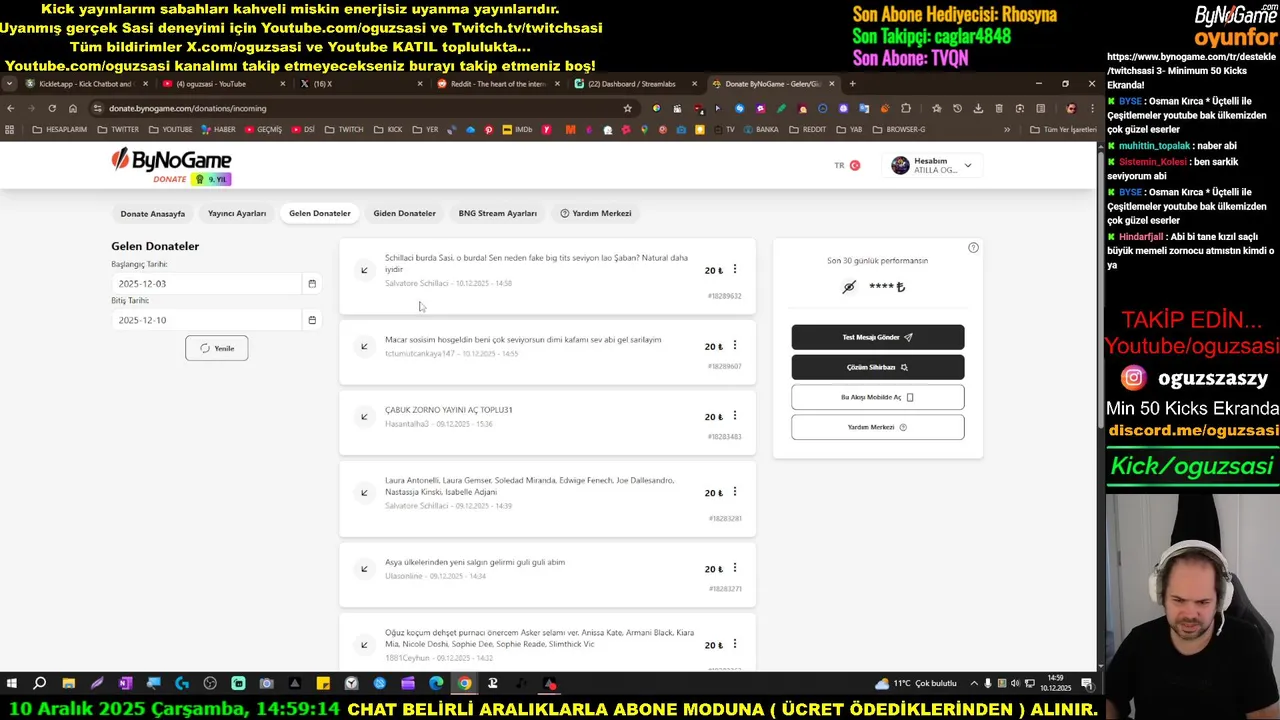Open calendar picker for Bitiş Tarihi

[x=312, y=320]
